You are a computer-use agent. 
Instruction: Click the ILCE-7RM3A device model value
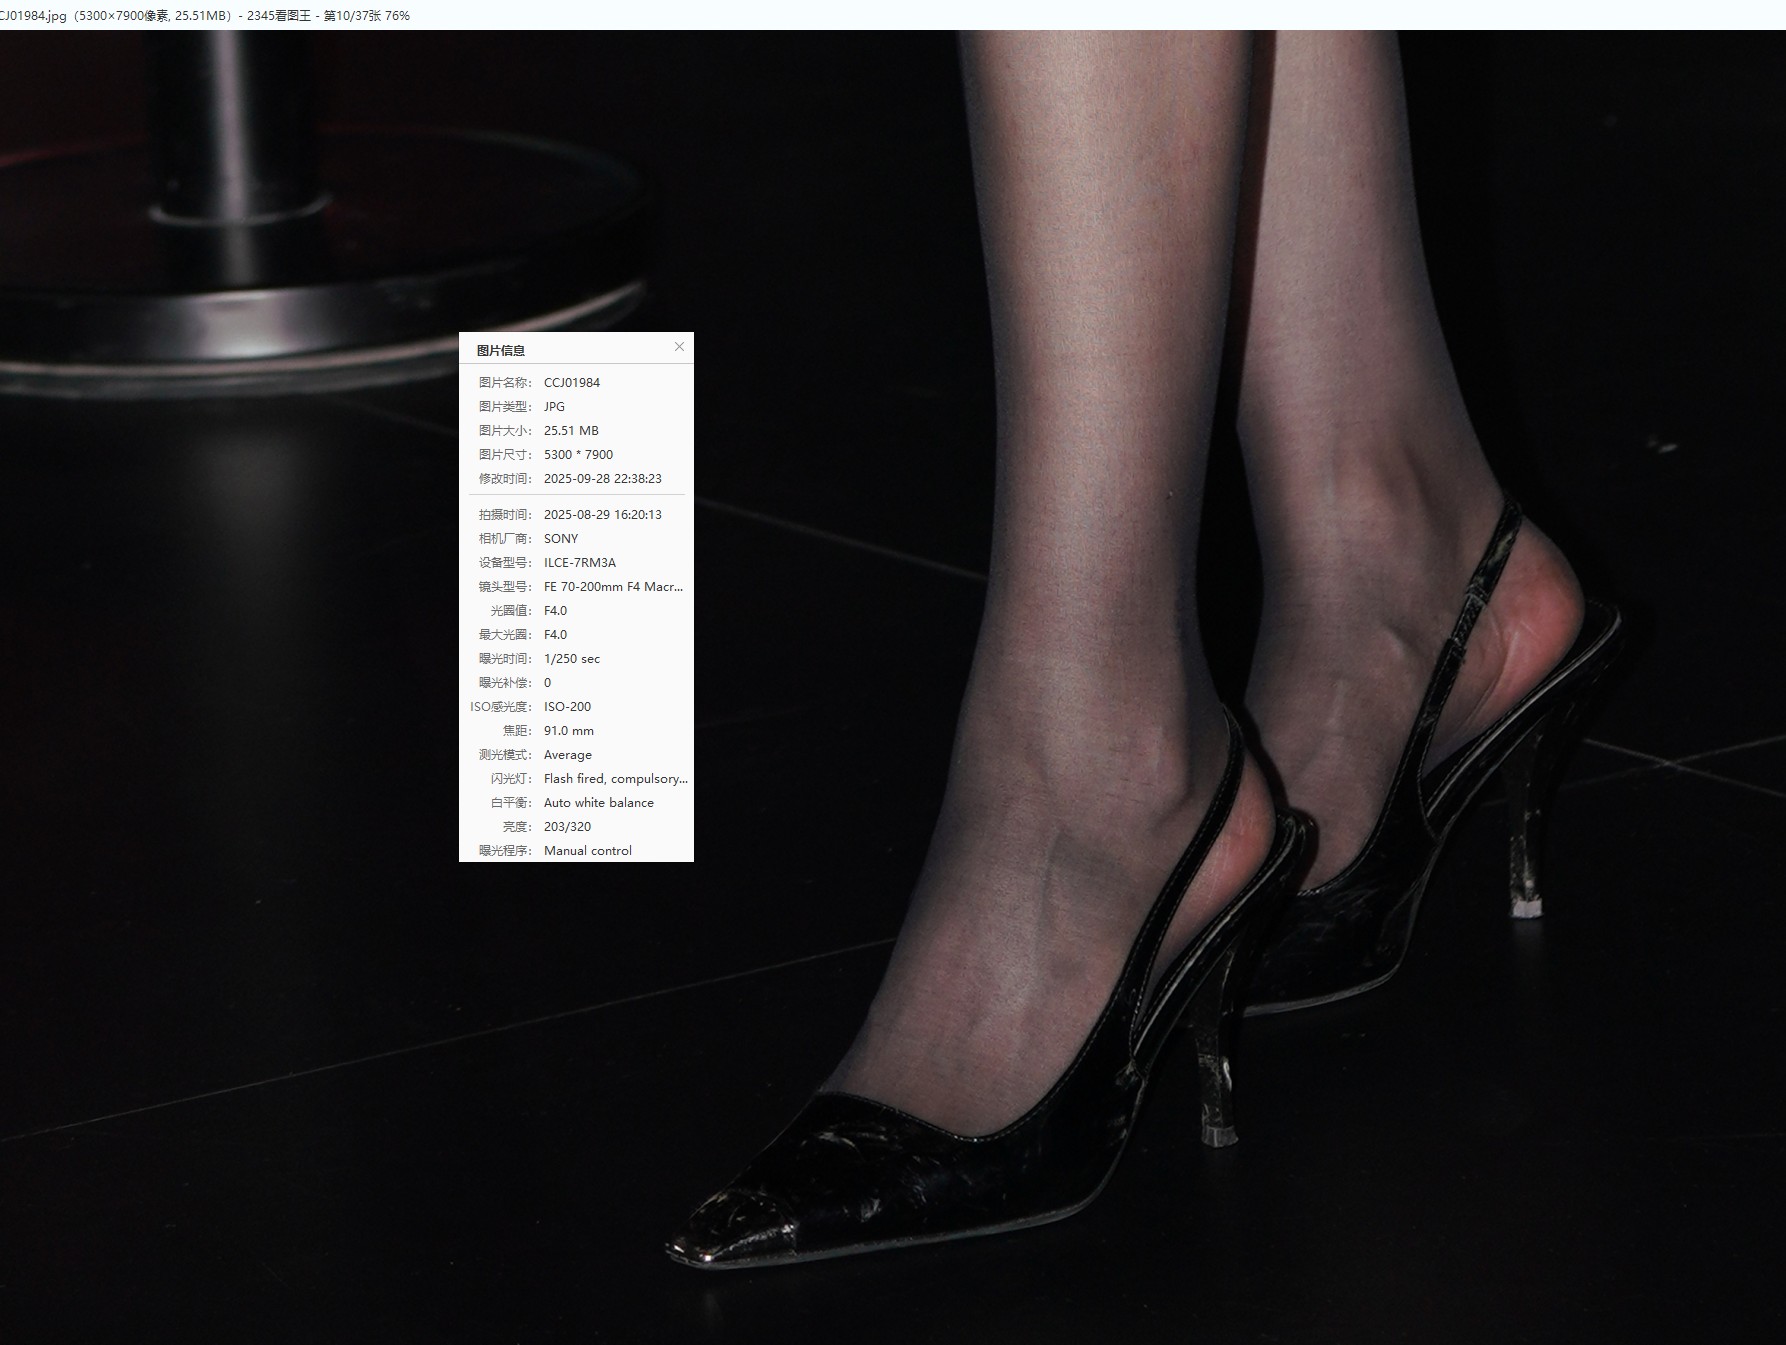pyautogui.click(x=580, y=563)
